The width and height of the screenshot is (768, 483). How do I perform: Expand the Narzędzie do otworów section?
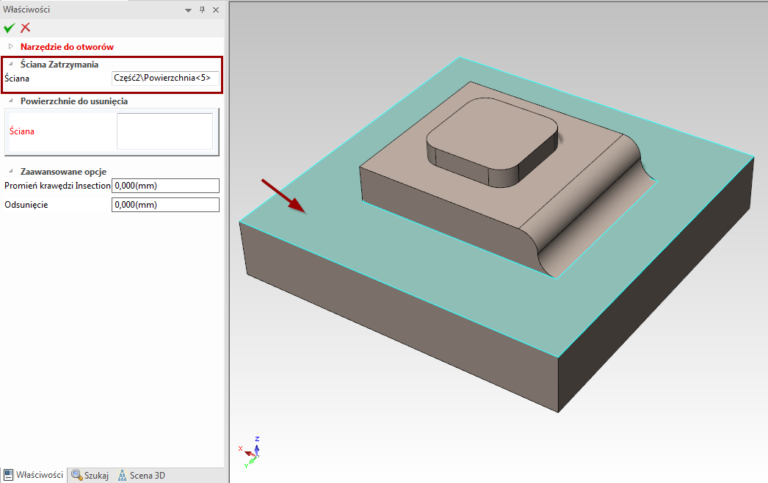[11, 46]
